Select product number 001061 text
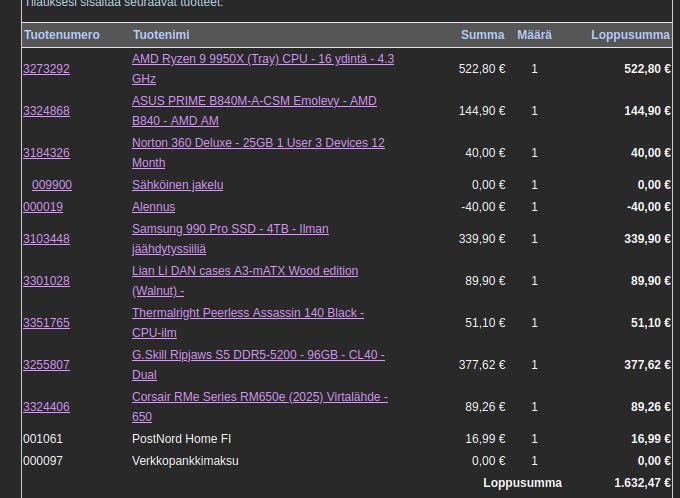Image resolution: width=680 pixels, height=498 pixels. pyautogui.click(x=43, y=439)
